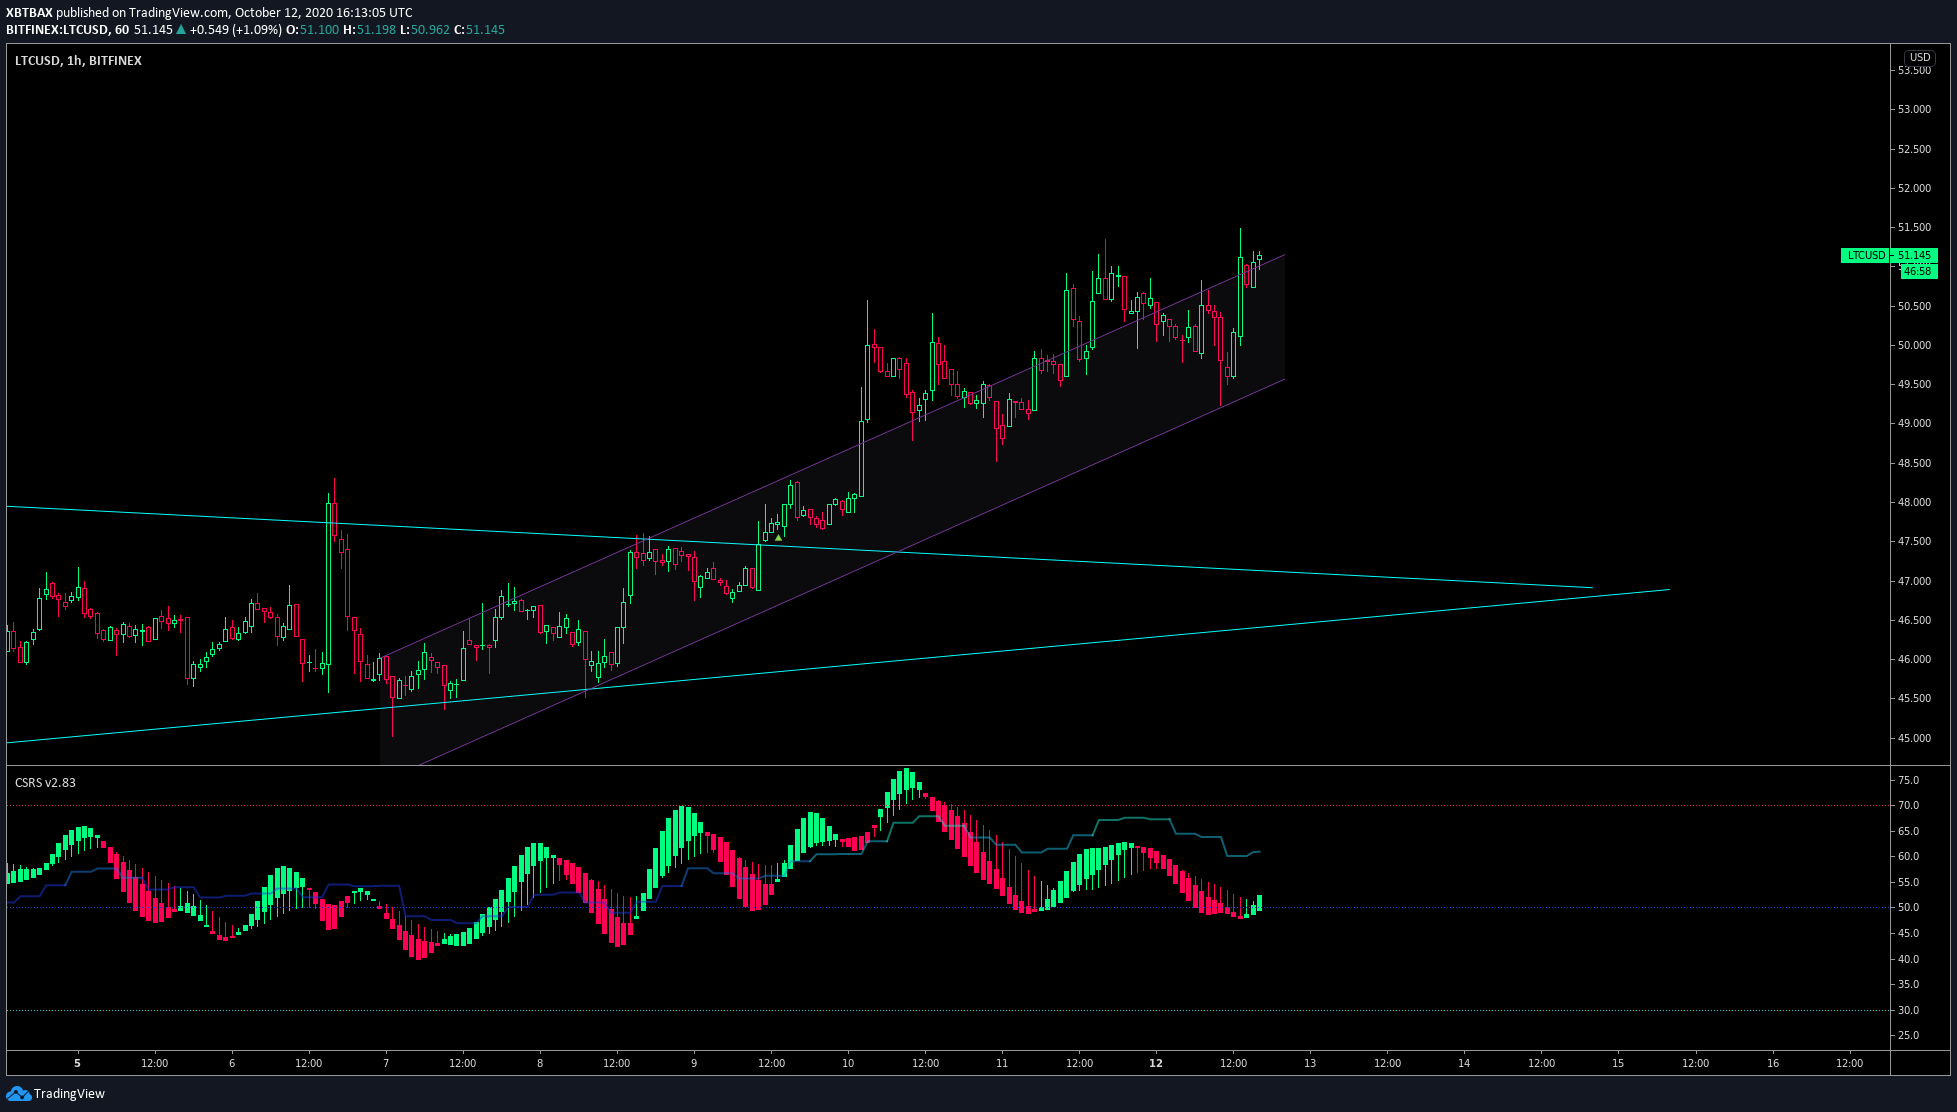This screenshot has width=1957, height=1112.
Task: Click the 51.500 price axis label
Action: [x=1914, y=227]
